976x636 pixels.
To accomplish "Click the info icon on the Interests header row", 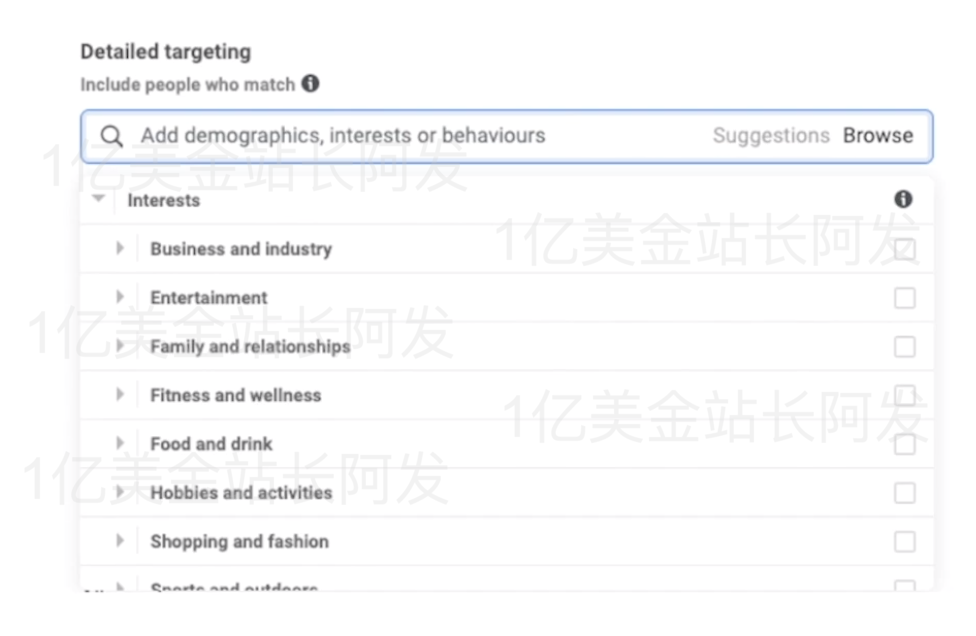I will click(903, 199).
